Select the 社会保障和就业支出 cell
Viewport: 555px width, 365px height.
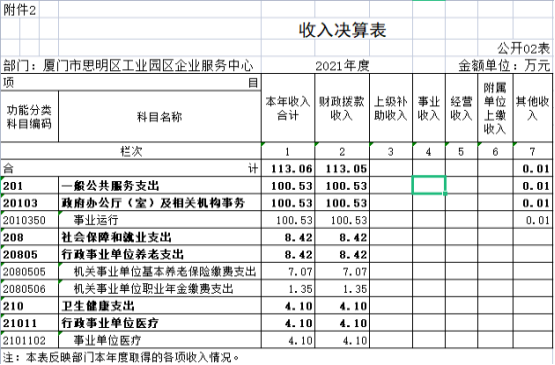click(x=160, y=237)
